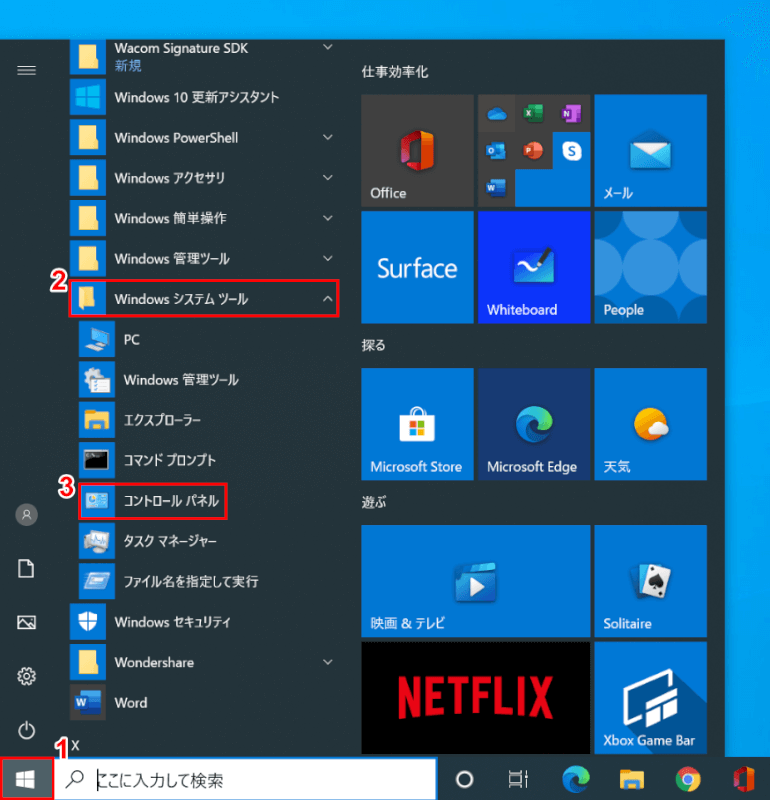The image size is (770, 800).
Task: Open Pictures from the Start sidebar
Action: point(27,622)
